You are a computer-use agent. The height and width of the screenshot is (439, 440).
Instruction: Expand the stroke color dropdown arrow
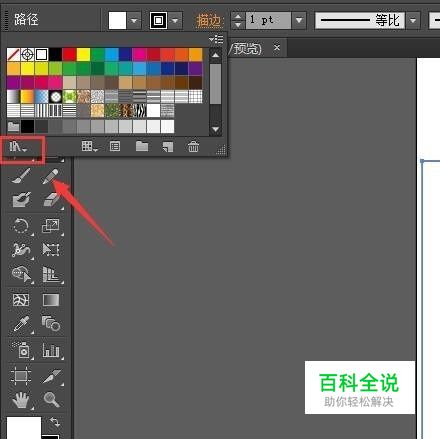click(175, 21)
